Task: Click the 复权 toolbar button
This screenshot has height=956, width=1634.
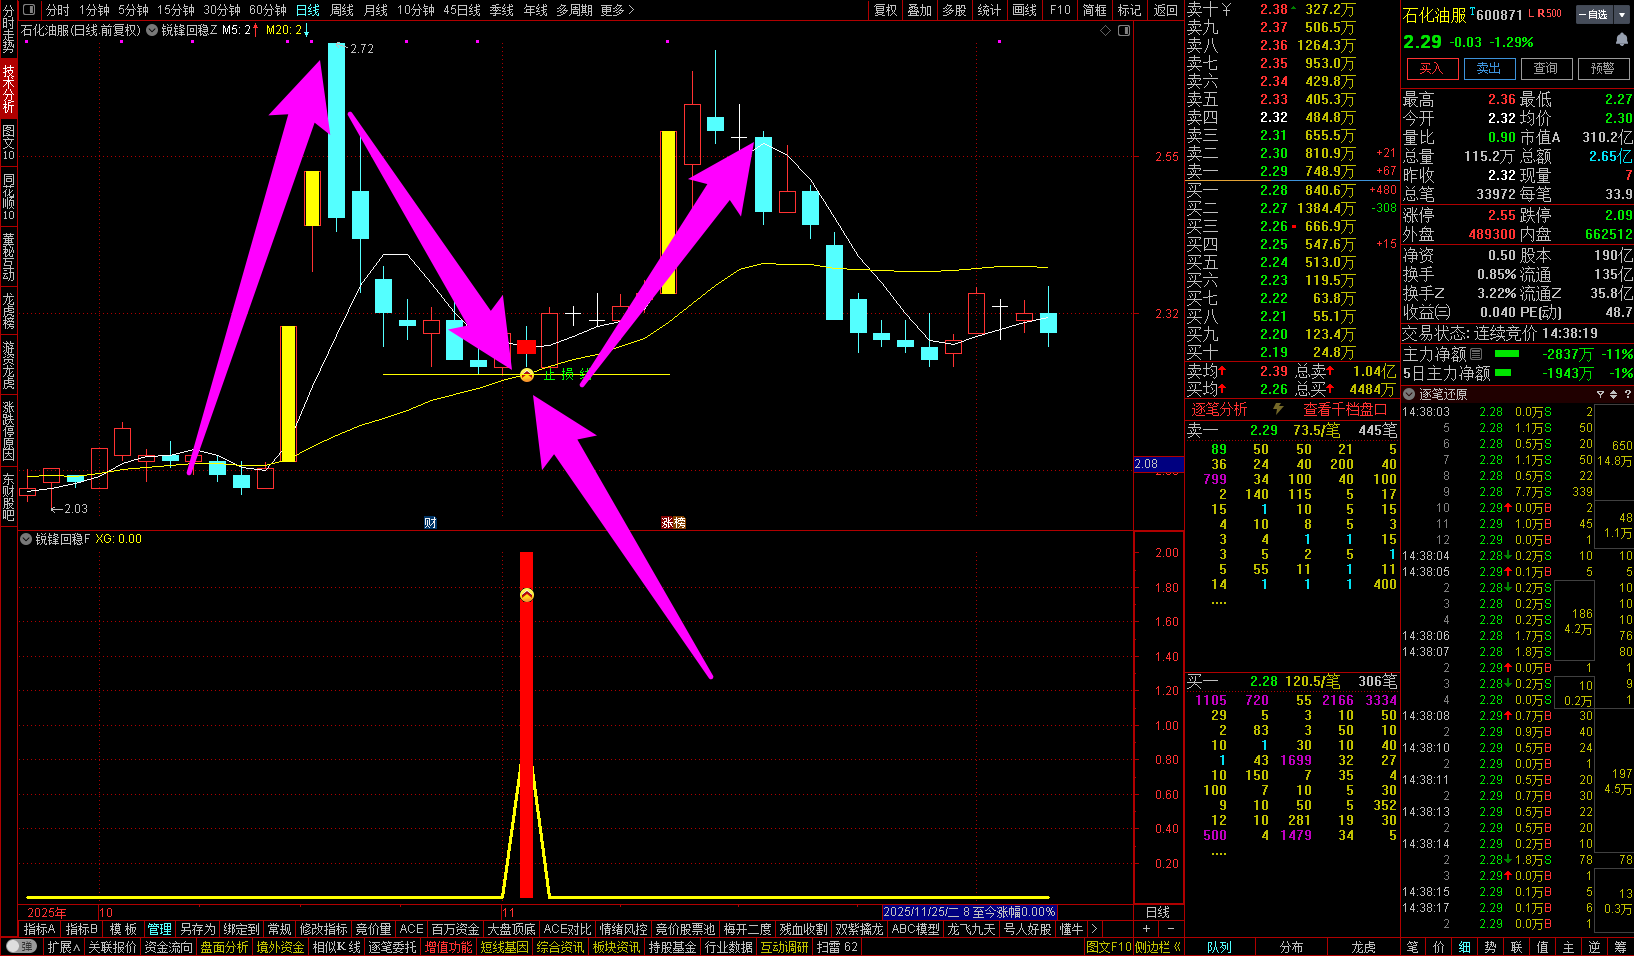Action: [885, 10]
